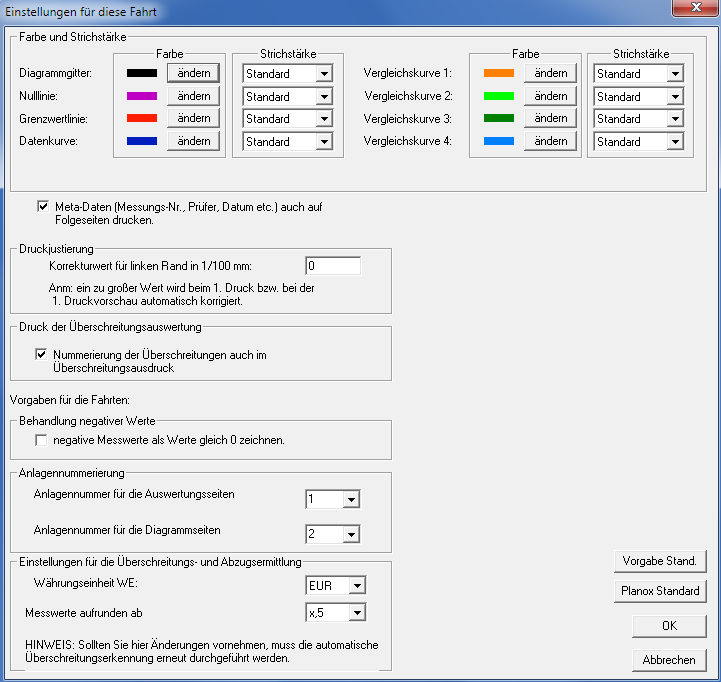Change the Nulllinie color via ändern

click(x=193, y=96)
